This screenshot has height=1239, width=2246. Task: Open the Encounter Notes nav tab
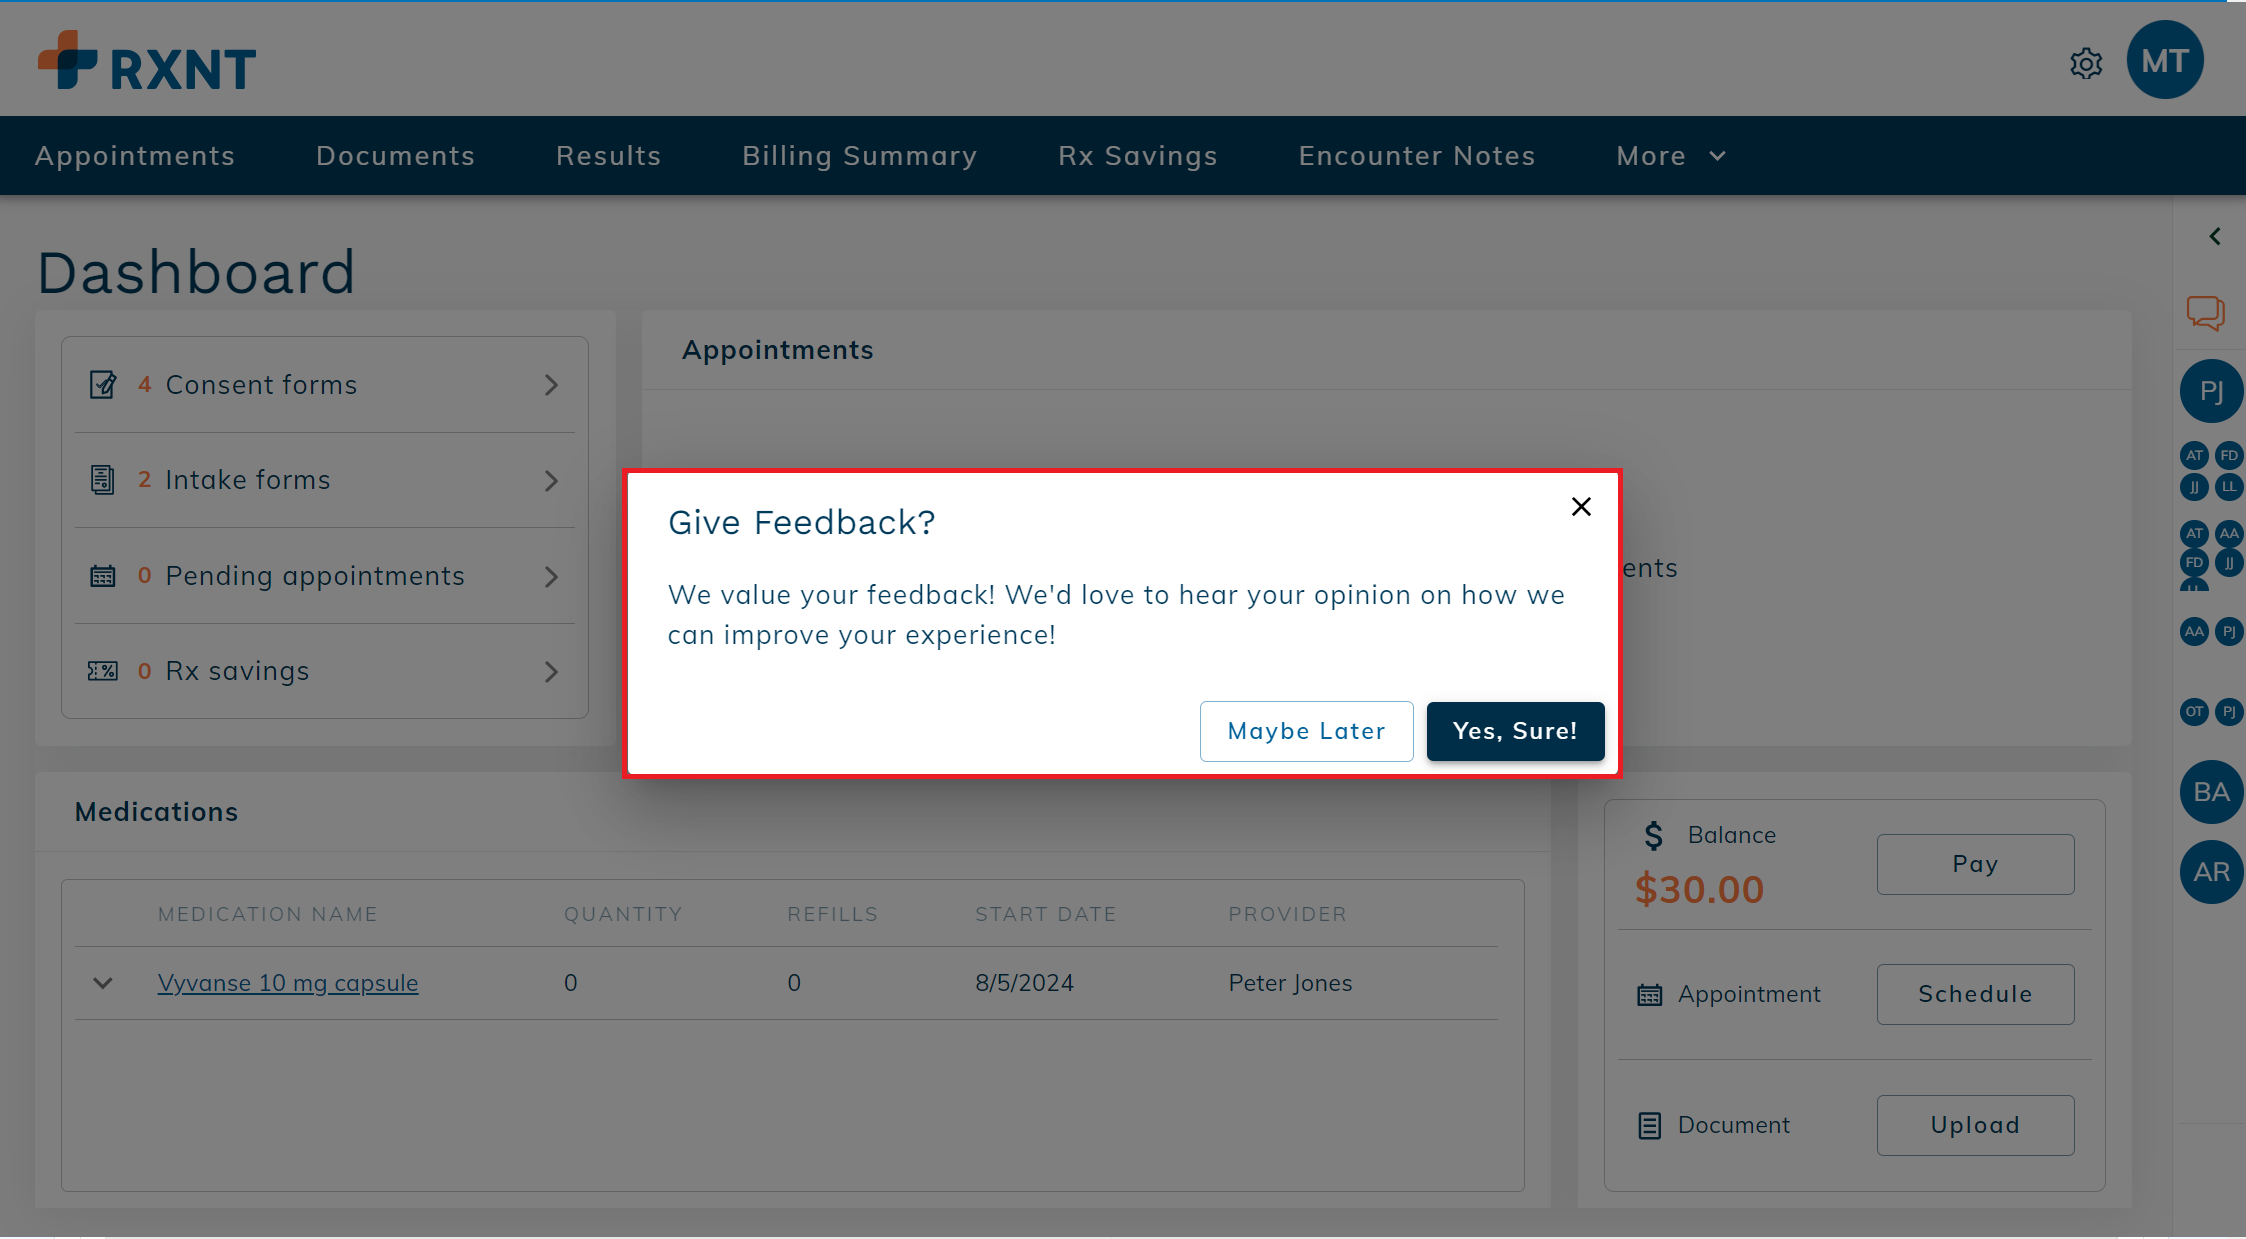click(1417, 156)
